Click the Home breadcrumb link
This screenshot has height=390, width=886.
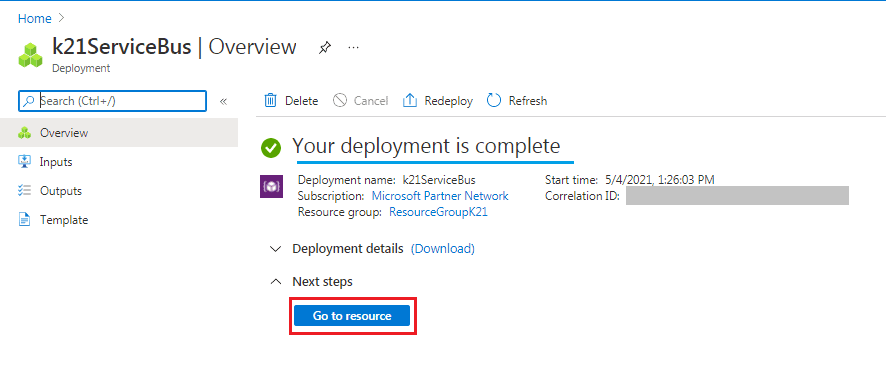click(x=34, y=18)
